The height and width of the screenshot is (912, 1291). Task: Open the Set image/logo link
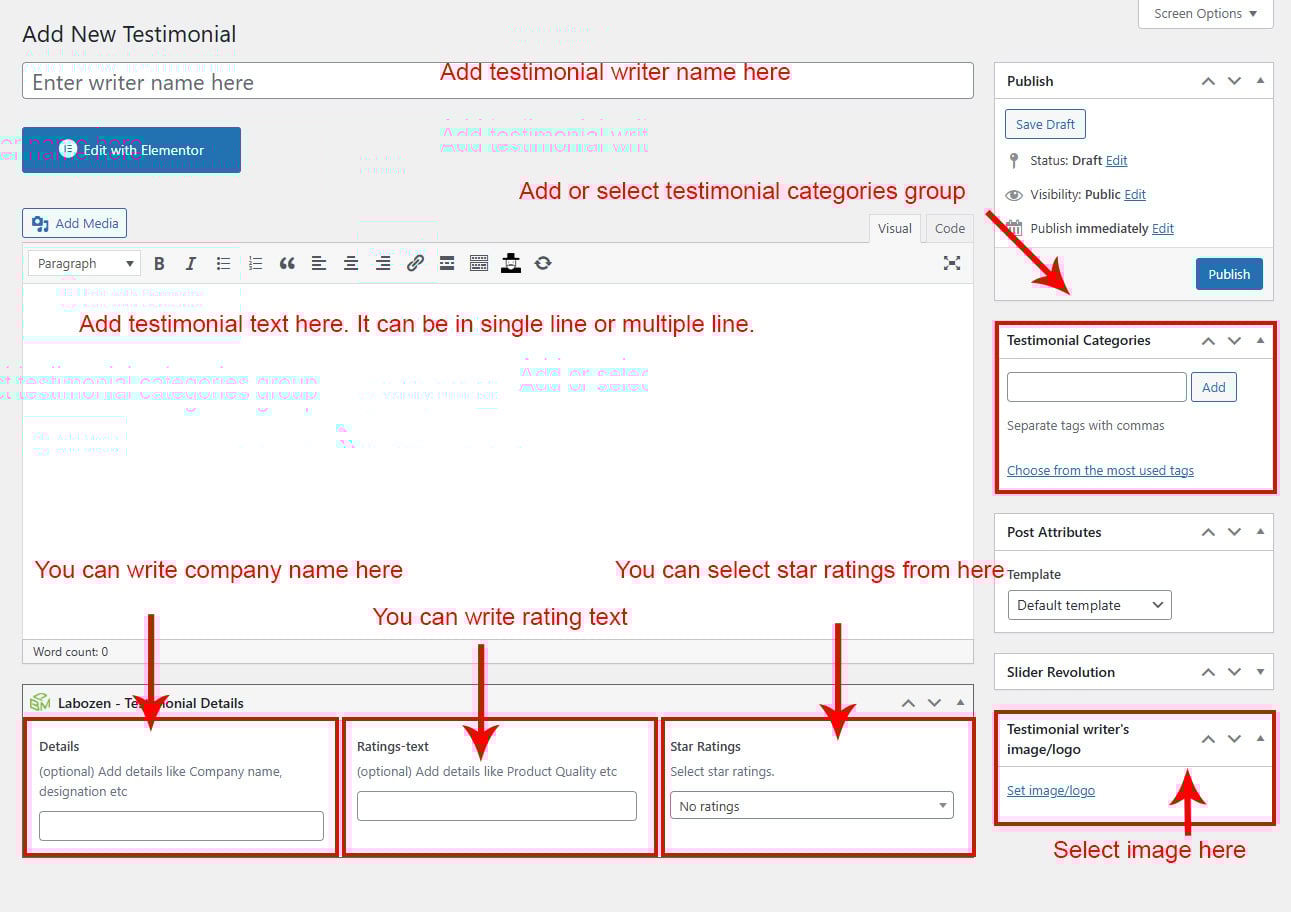click(1050, 790)
